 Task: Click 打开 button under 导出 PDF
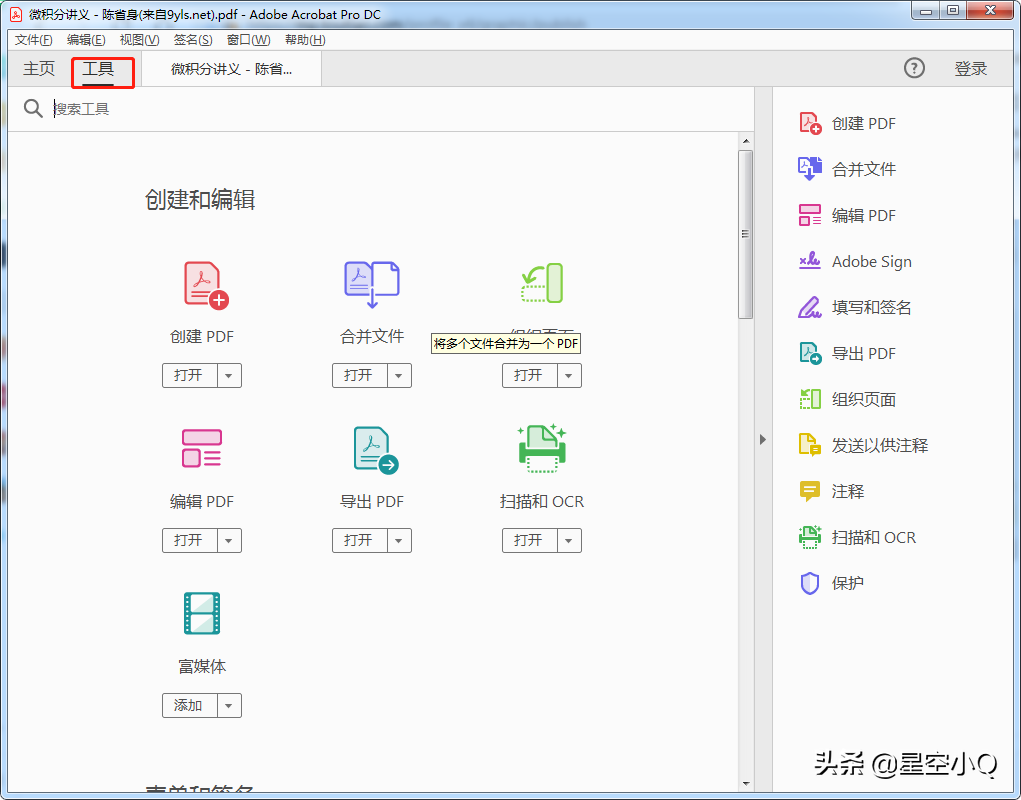pos(359,540)
